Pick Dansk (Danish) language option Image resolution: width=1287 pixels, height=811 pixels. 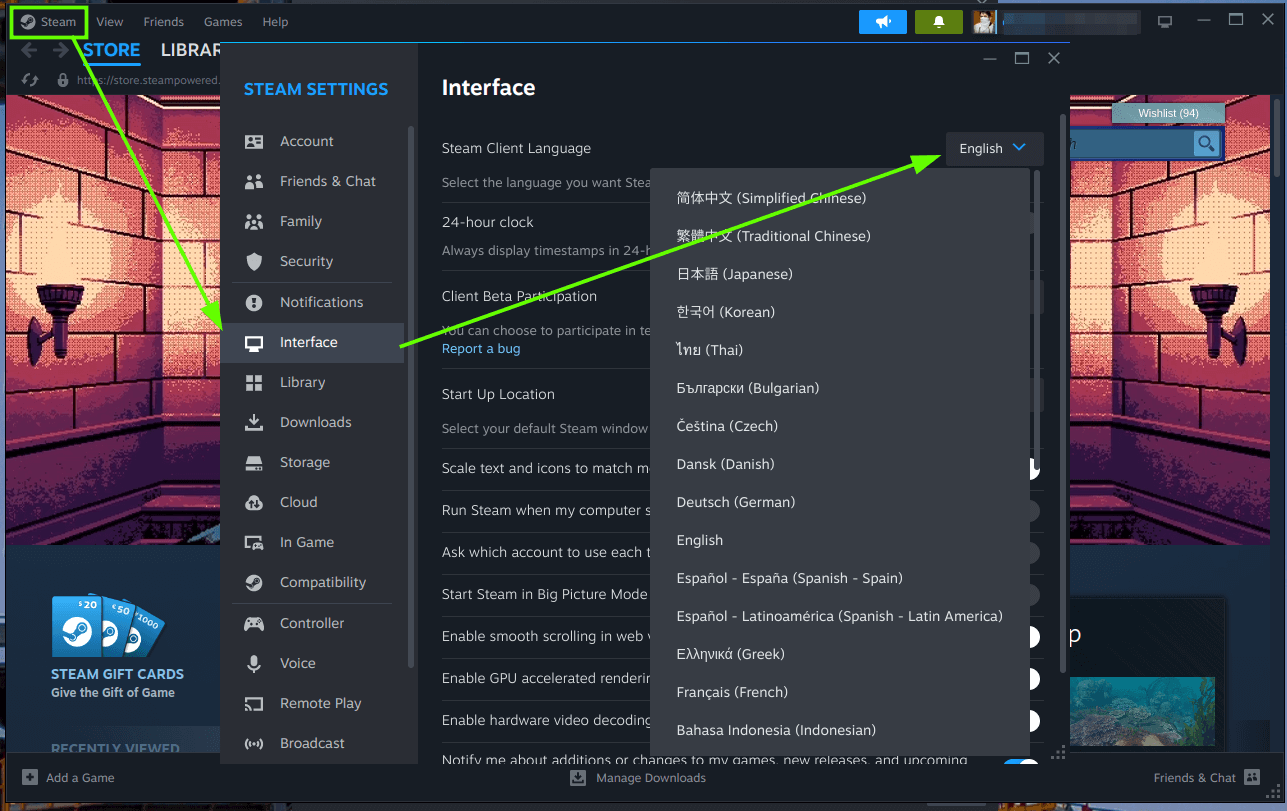tap(840, 464)
